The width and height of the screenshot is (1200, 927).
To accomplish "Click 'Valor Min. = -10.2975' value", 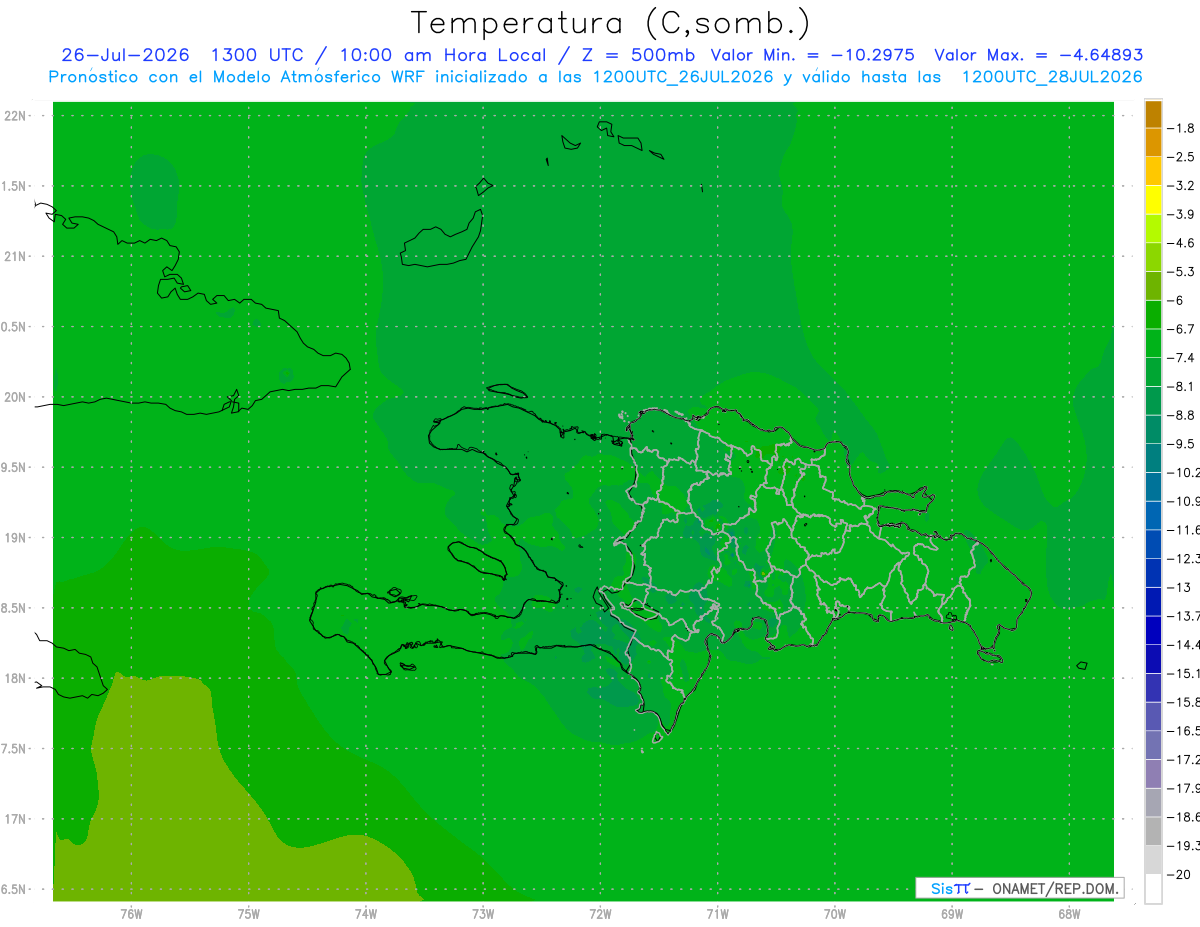I will tap(812, 55).
